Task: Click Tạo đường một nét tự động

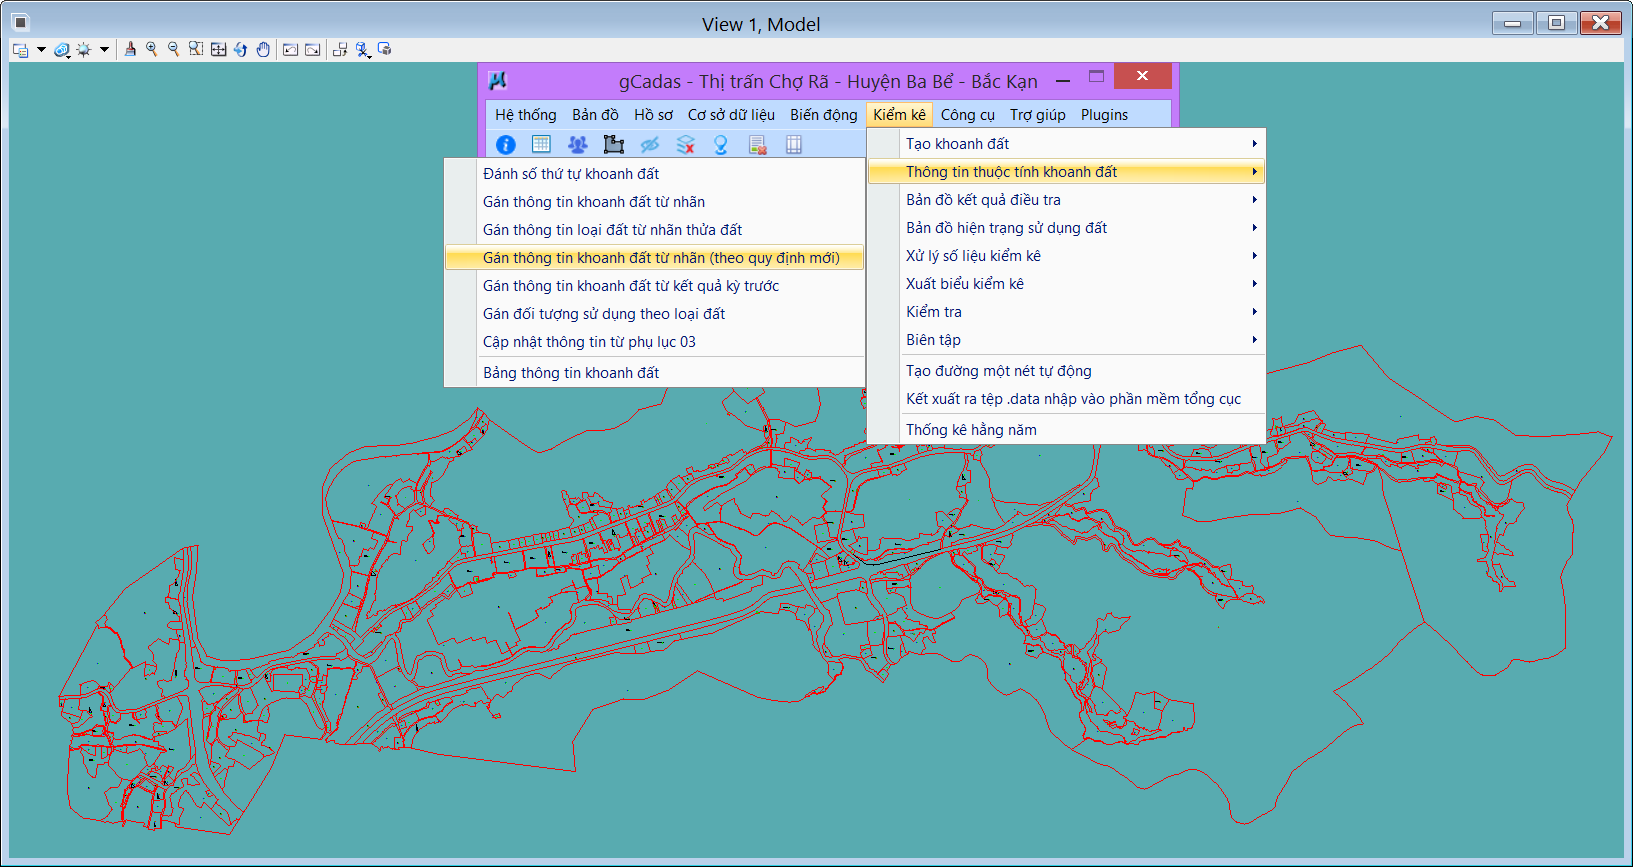Action: coord(998,371)
